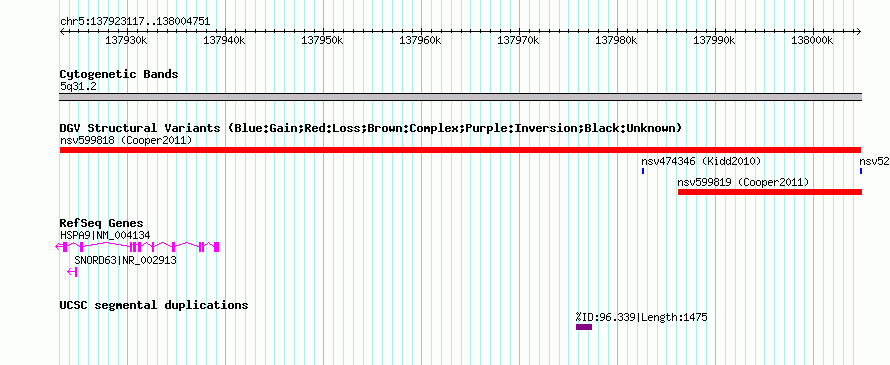This screenshot has width=890, height=365.
Task: Click the nsv599818 (Cooper2011) variant label
Action: pyautogui.click(x=126, y=140)
